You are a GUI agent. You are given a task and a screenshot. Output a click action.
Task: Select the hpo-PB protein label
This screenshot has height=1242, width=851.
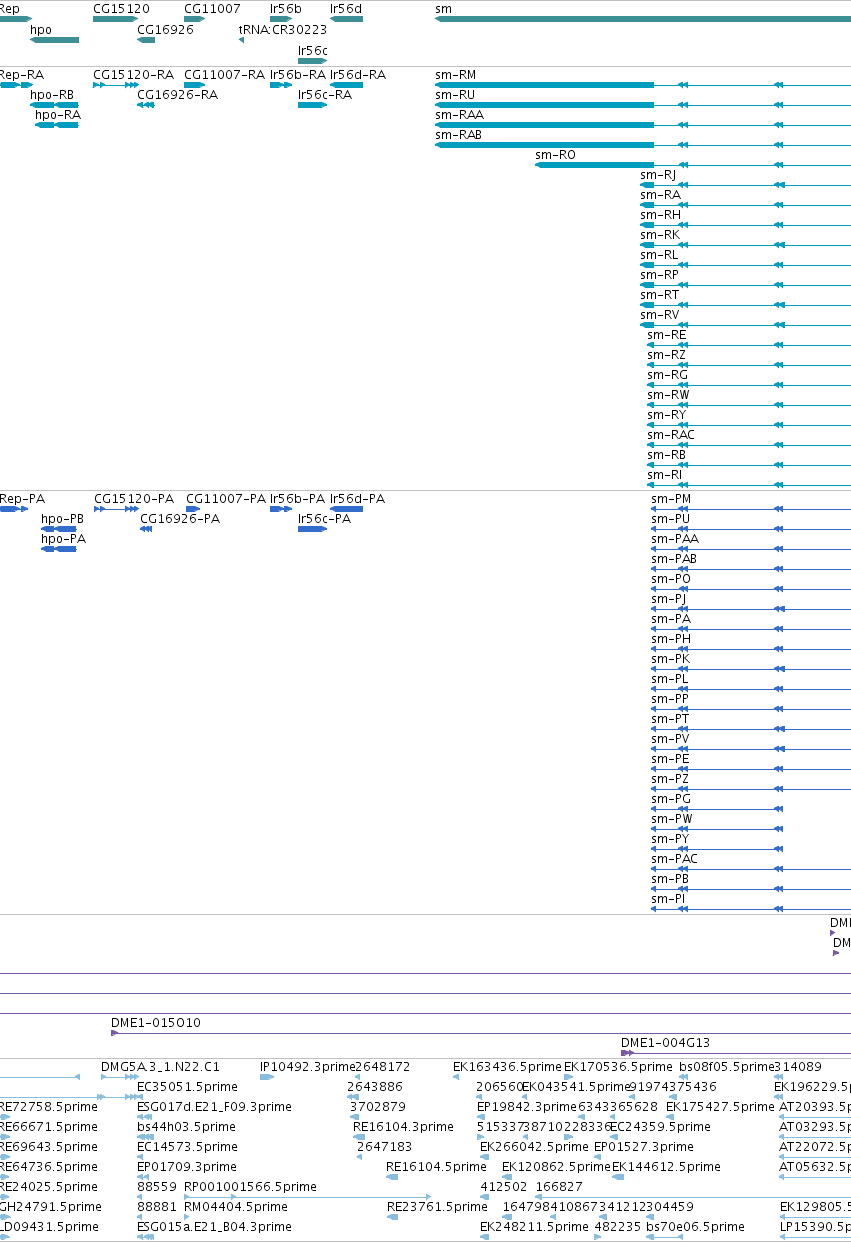point(62,519)
